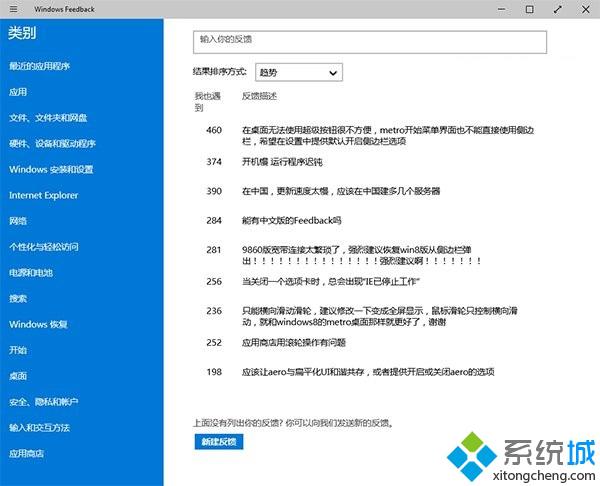Click the 198 vote count

(x=214, y=372)
